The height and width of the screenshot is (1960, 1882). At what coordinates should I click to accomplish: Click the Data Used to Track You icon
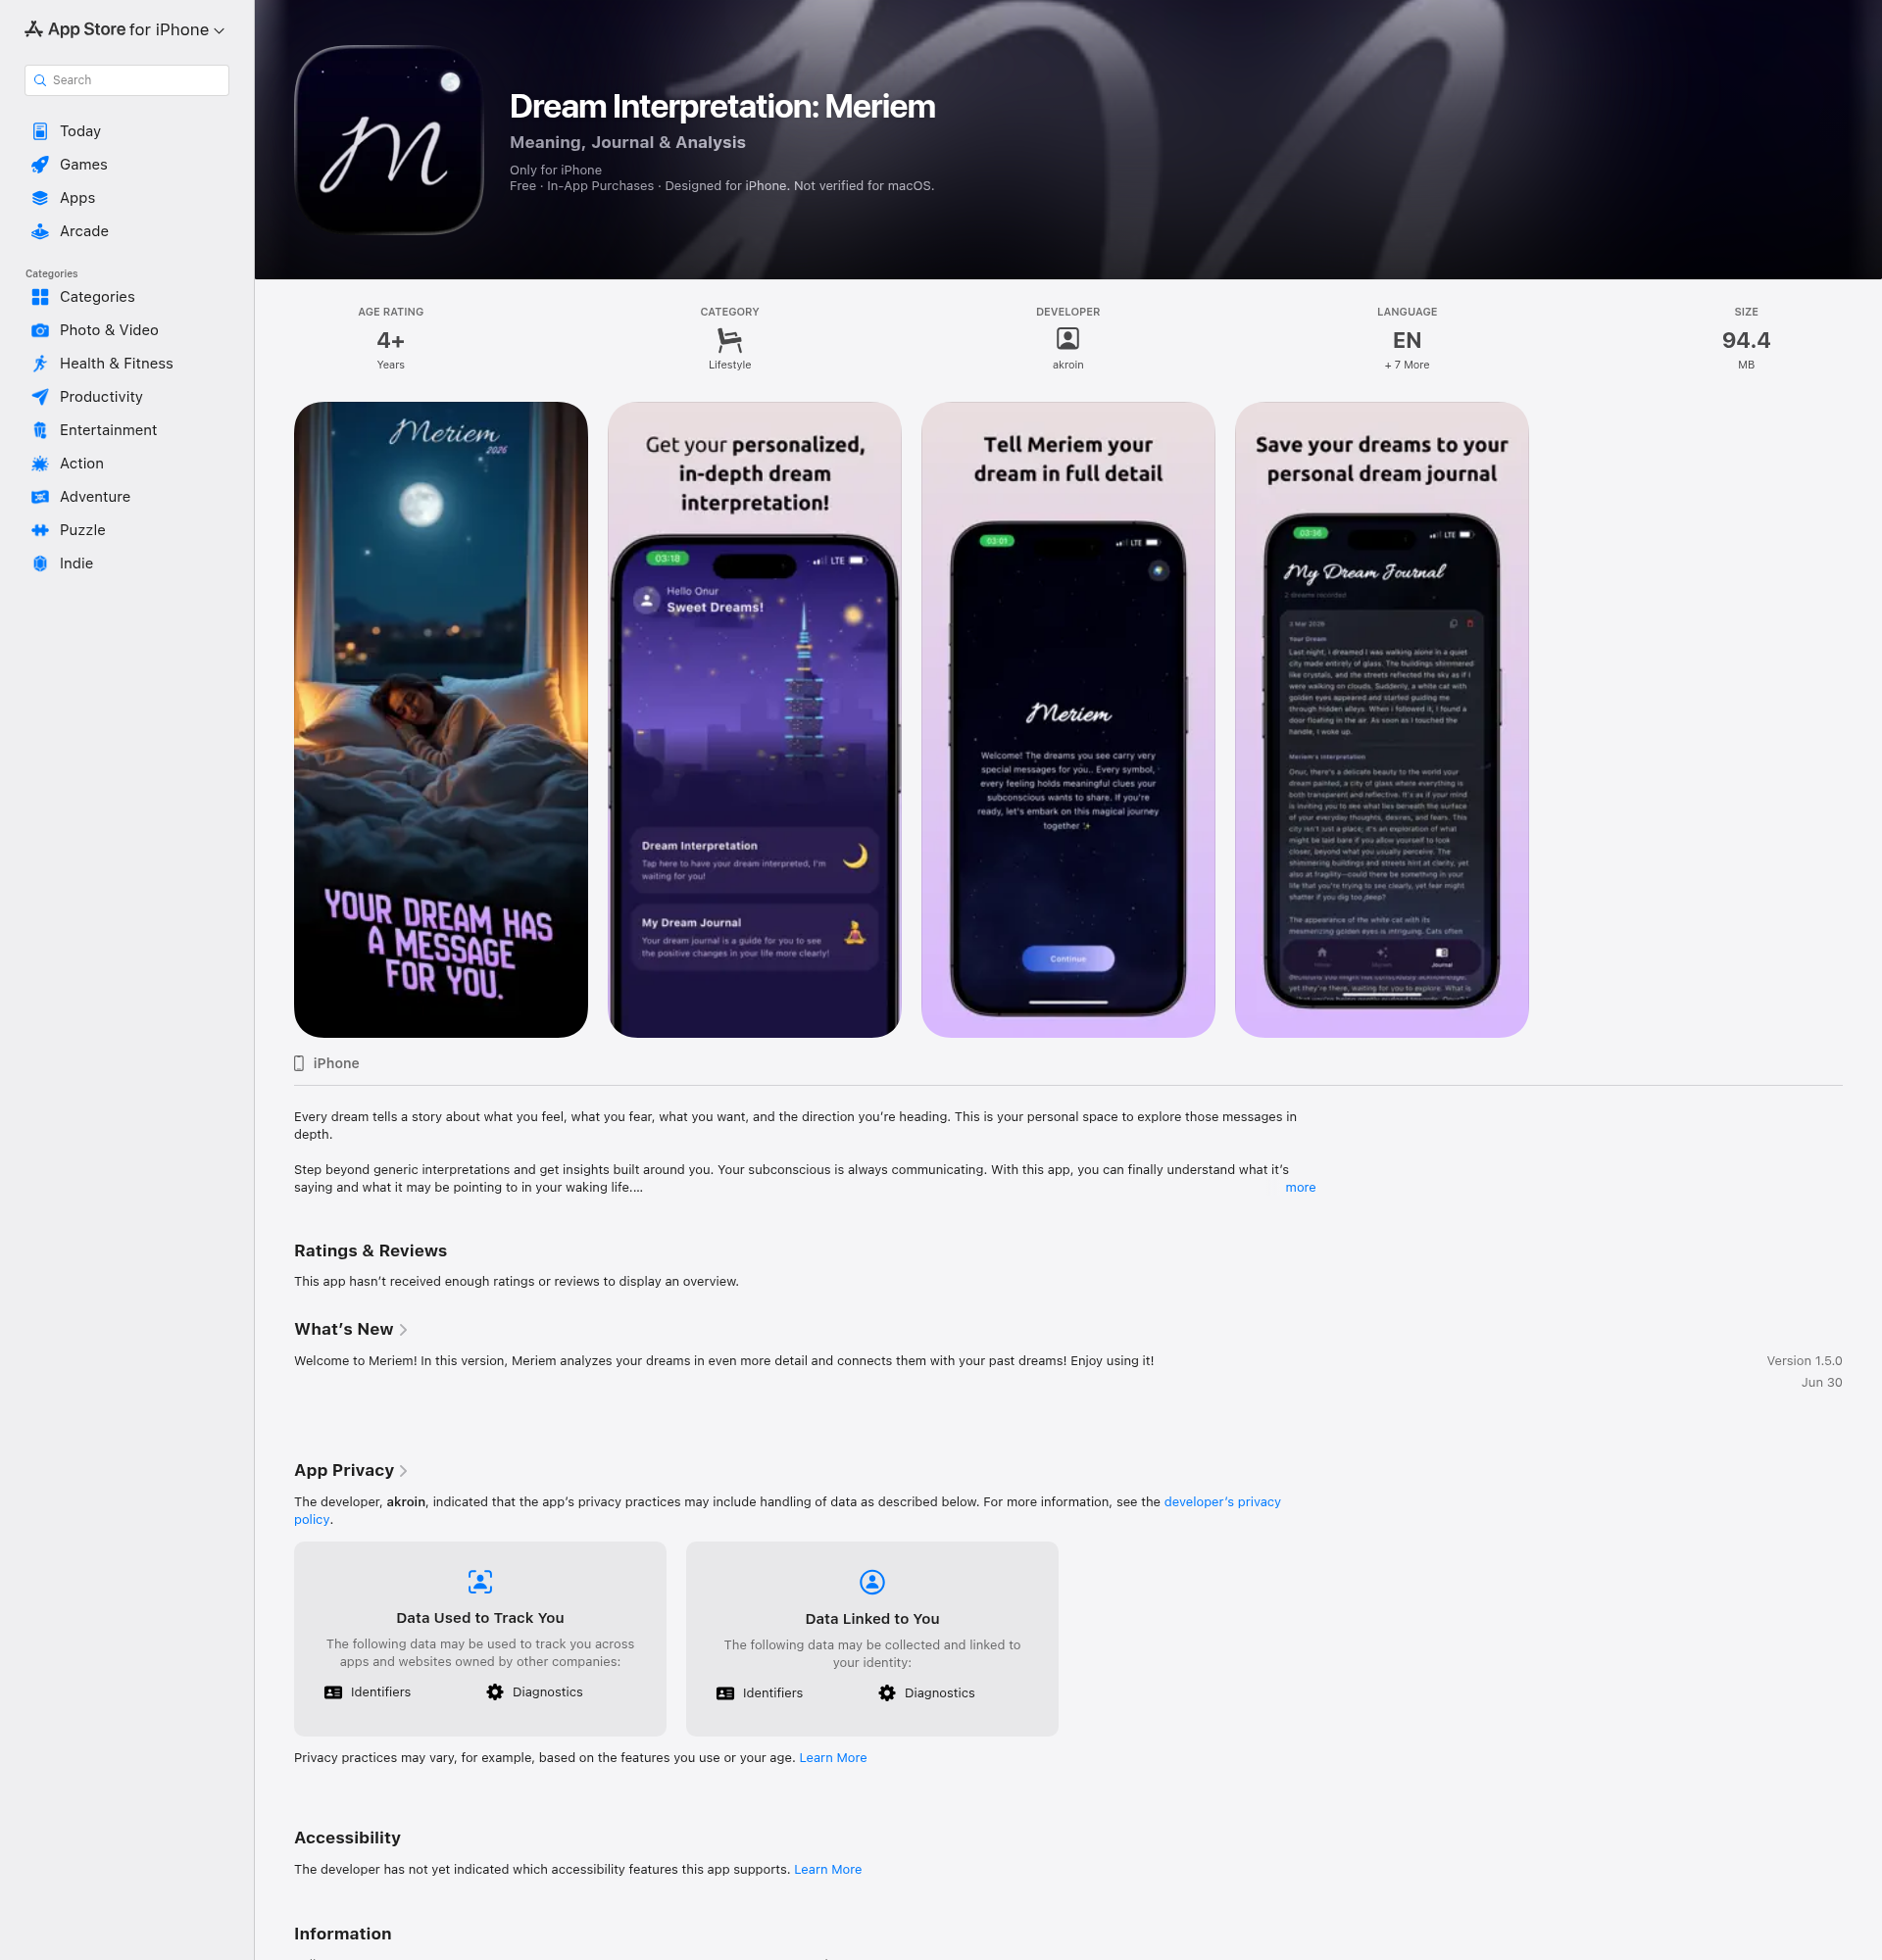[480, 1582]
